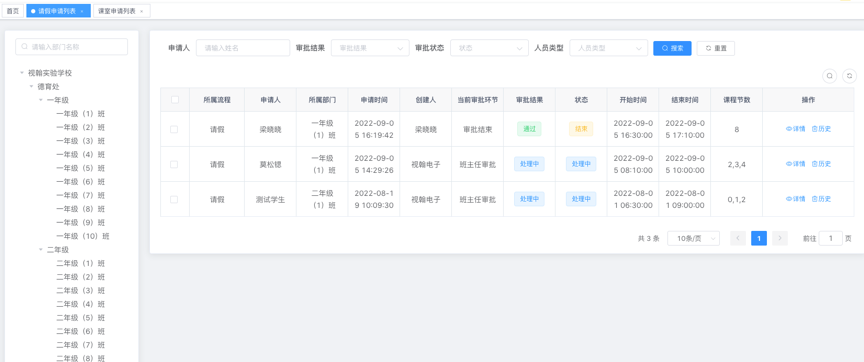This screenshot has height=362, width=864.
Task: Click the round search icon above table
Action: coord(829,76)
